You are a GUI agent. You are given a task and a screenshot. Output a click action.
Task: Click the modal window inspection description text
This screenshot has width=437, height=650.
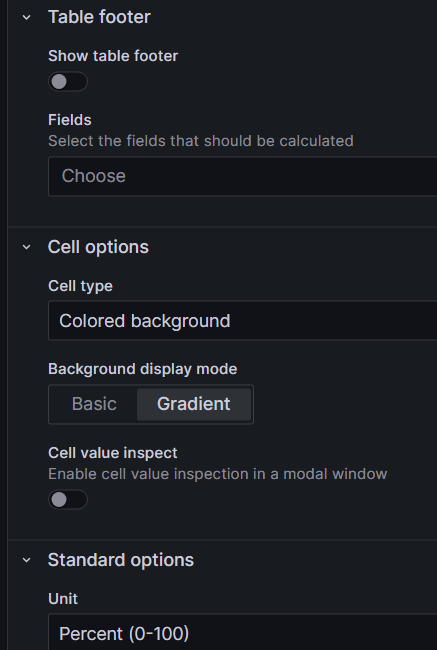218,474
